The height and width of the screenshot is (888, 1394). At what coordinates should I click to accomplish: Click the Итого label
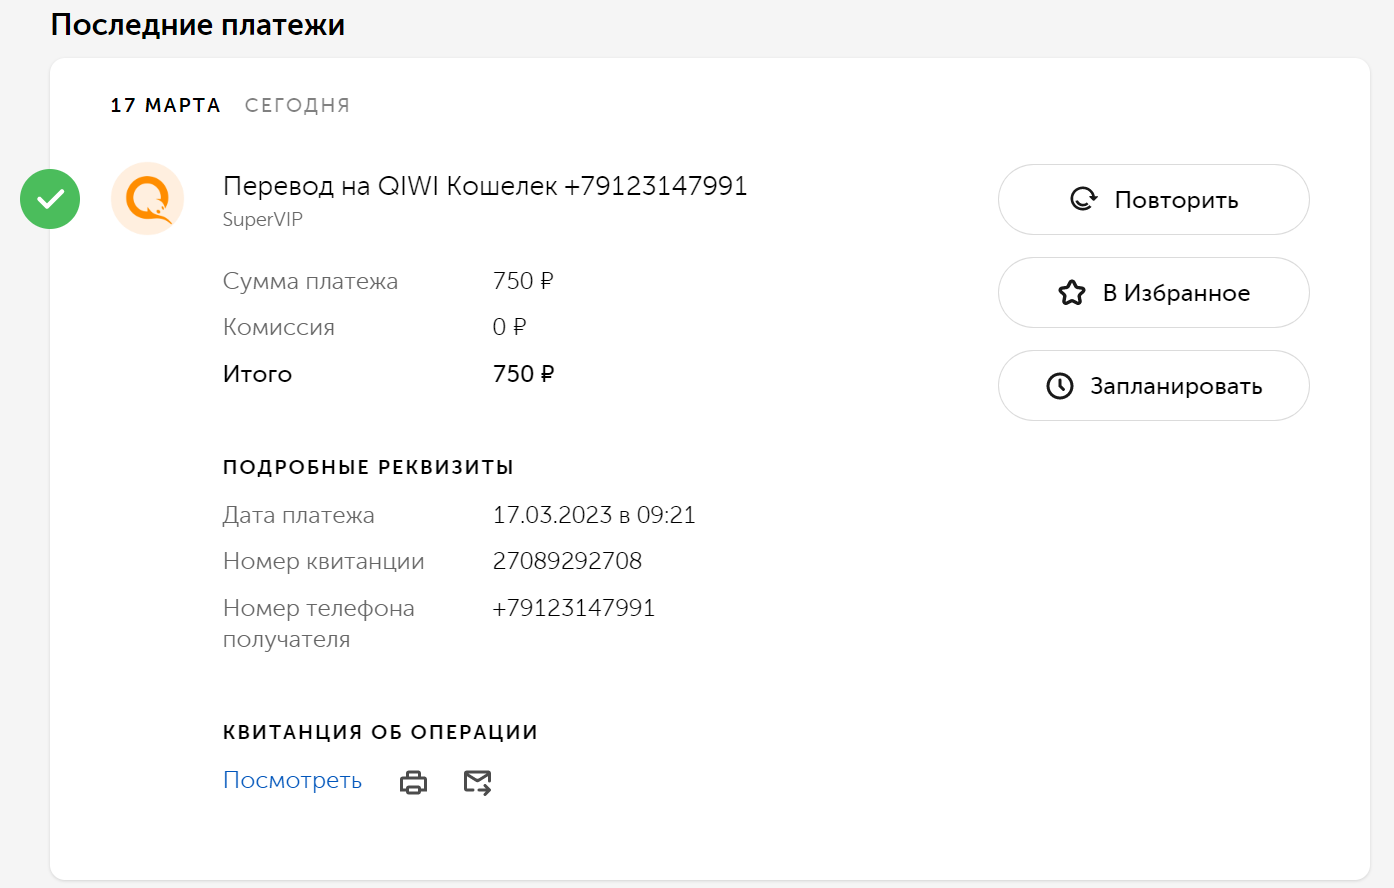click(257, 374)
